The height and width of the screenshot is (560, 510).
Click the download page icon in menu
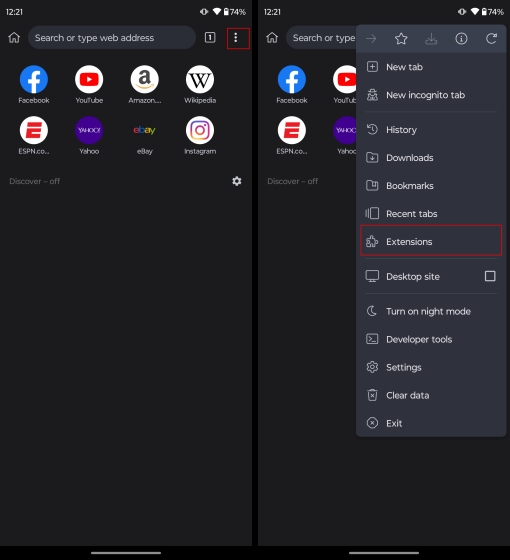(431, 39)
